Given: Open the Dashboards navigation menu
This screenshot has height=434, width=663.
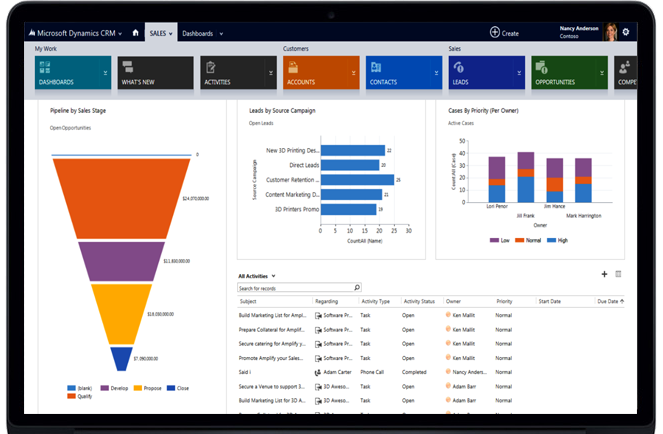Looking at the screenshot, I should [x=200, y=33].
